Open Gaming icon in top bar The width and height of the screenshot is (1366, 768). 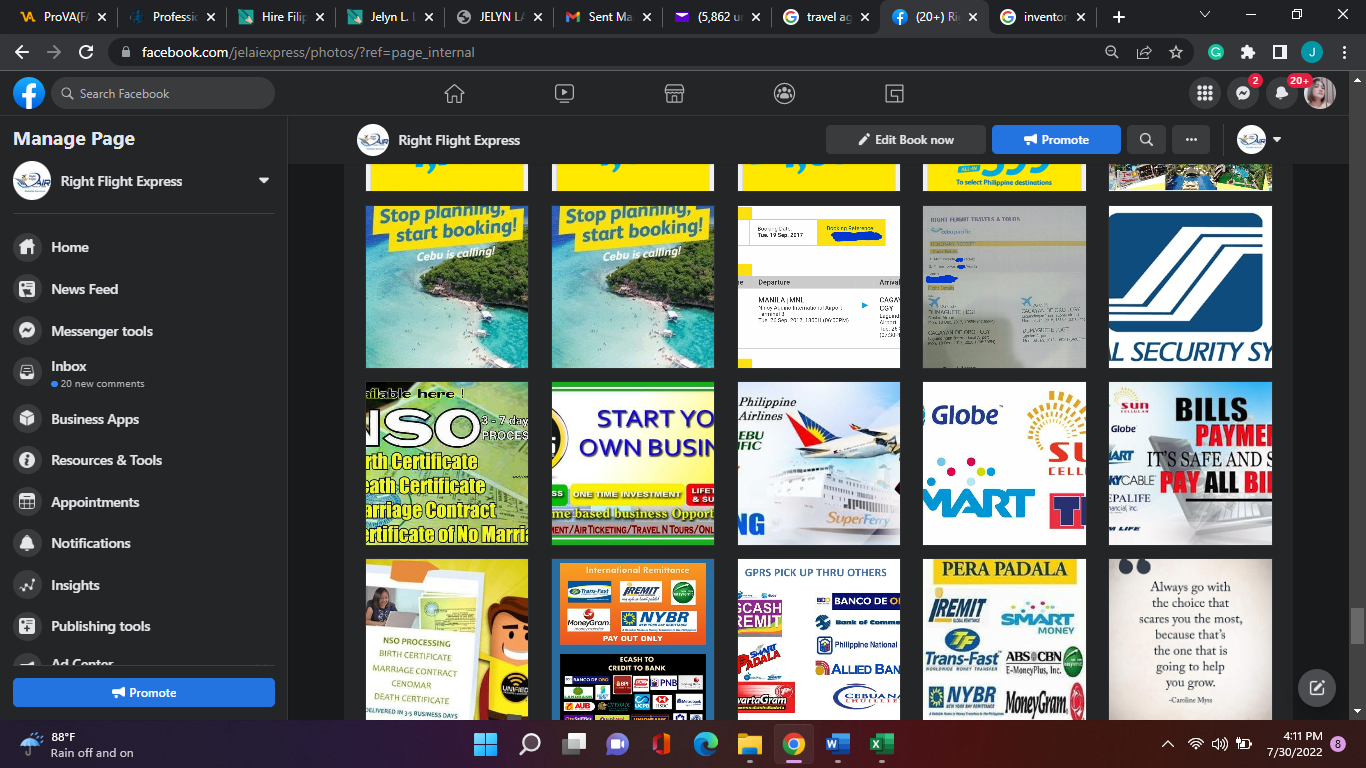894,93
